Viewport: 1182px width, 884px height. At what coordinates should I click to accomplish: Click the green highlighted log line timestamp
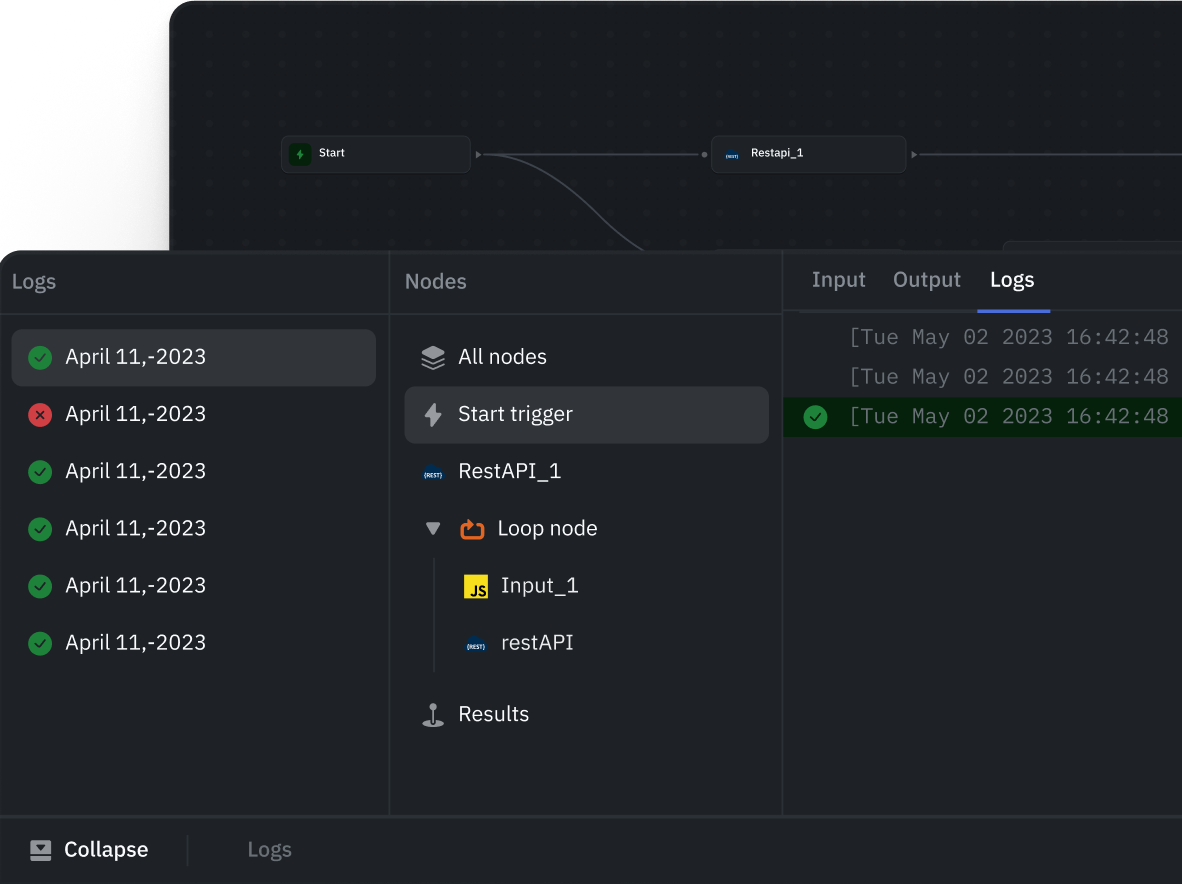[1009, 417]
